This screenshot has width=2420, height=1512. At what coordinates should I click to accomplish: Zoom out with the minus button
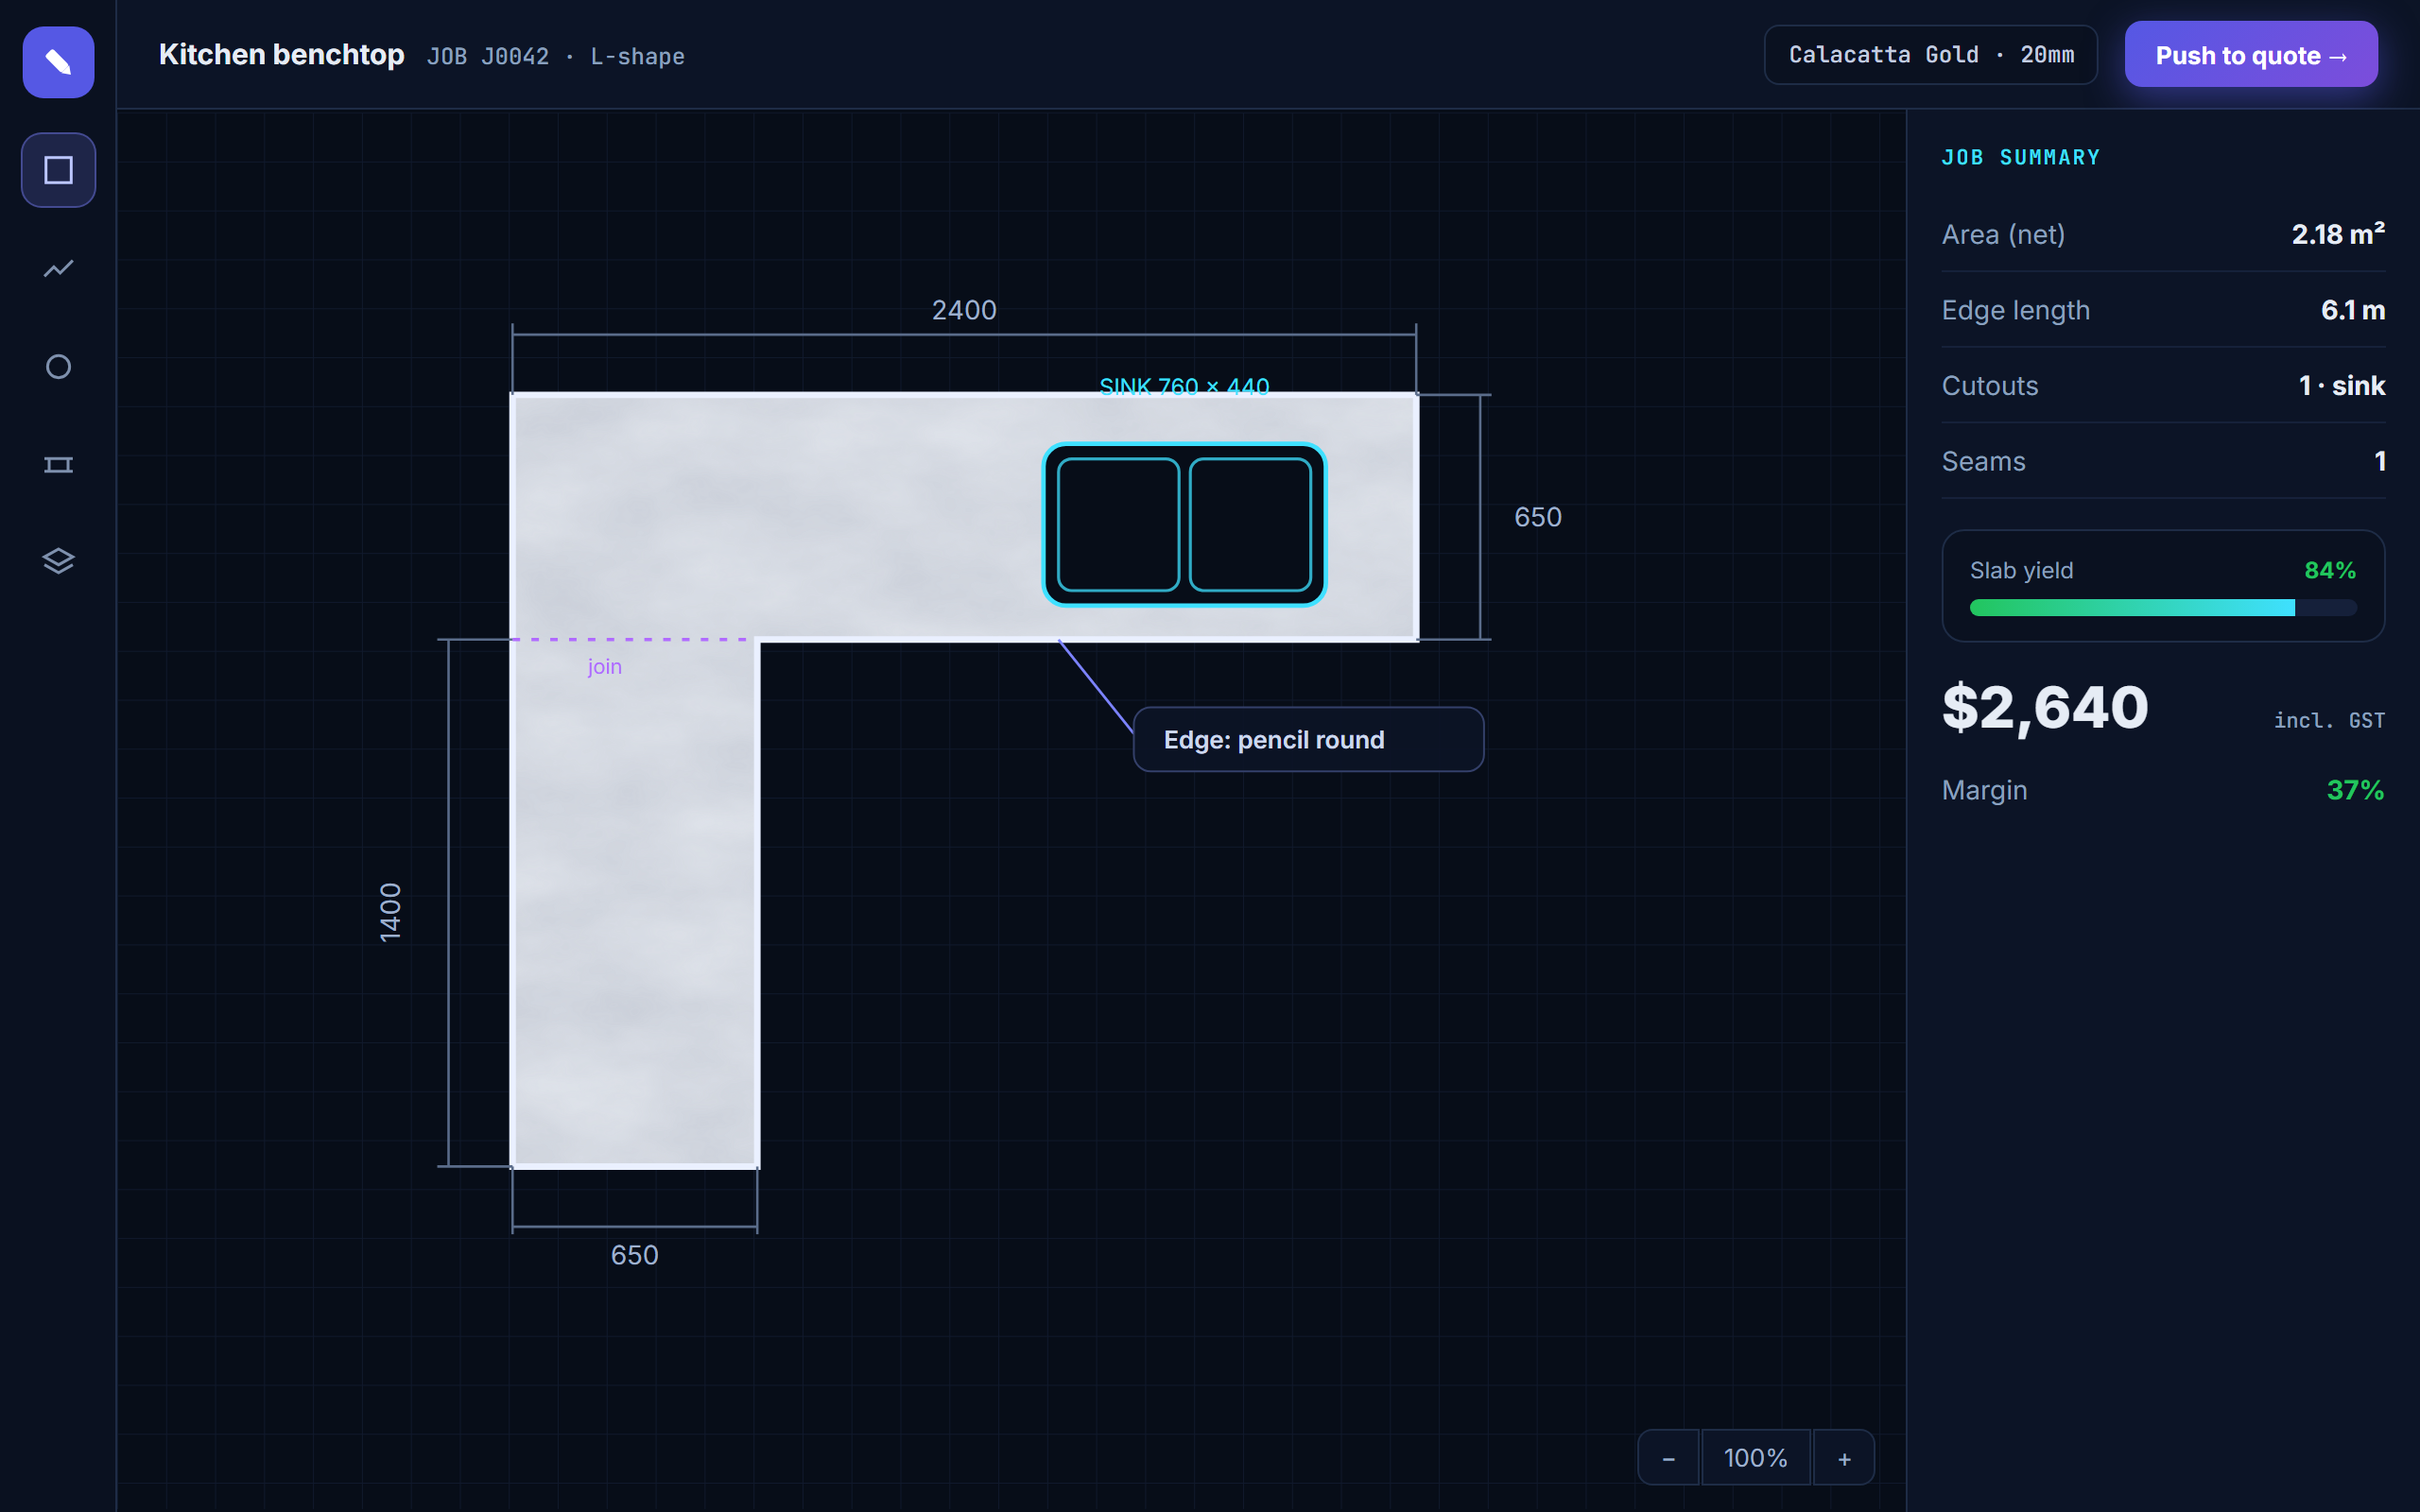(x=1668, y=1458)
